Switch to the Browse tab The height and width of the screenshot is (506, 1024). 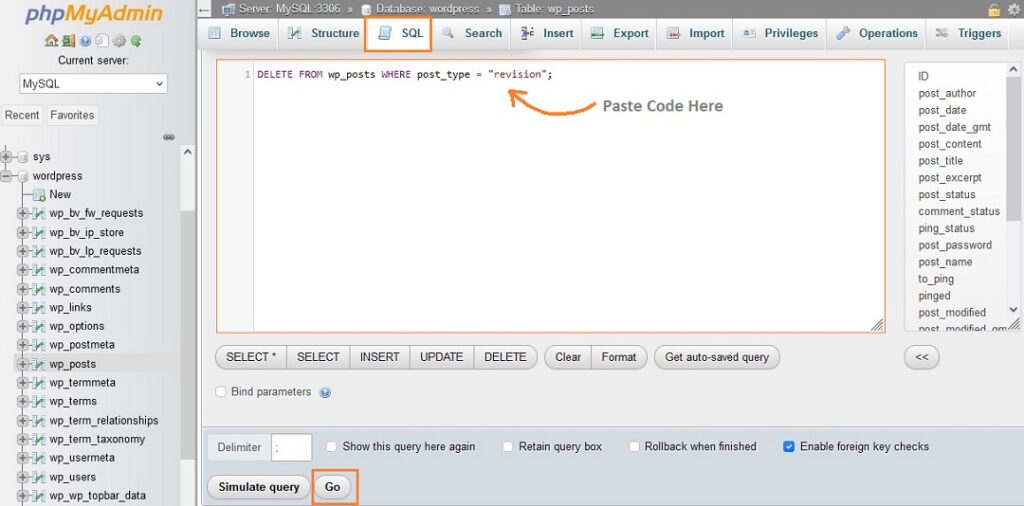tap(238, 33)
